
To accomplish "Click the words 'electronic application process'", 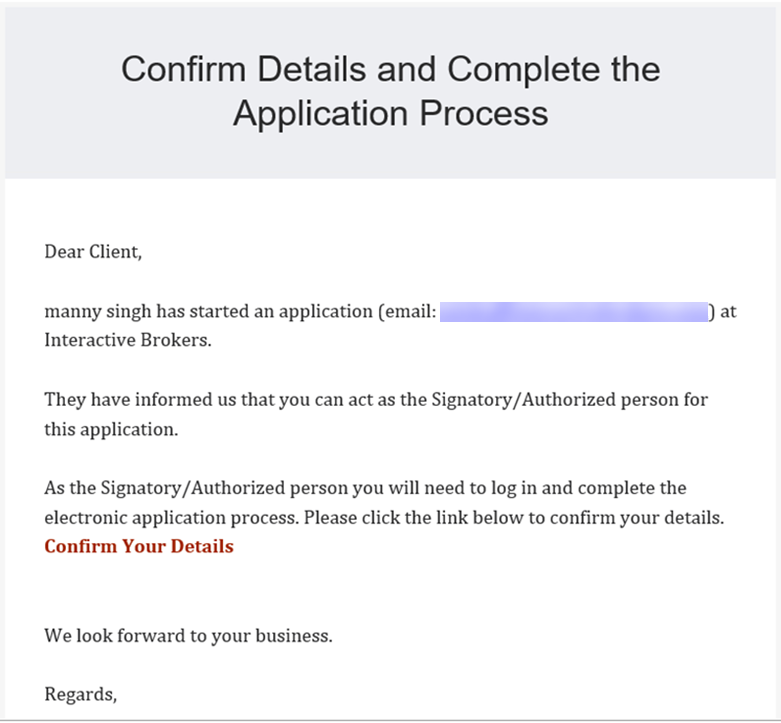I will (172, 518).
